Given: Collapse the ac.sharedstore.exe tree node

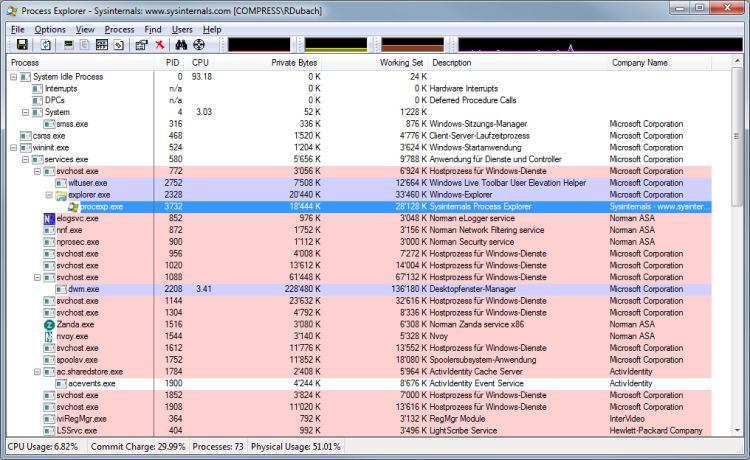Looking at the screenshot, I should tap(37, 372).
